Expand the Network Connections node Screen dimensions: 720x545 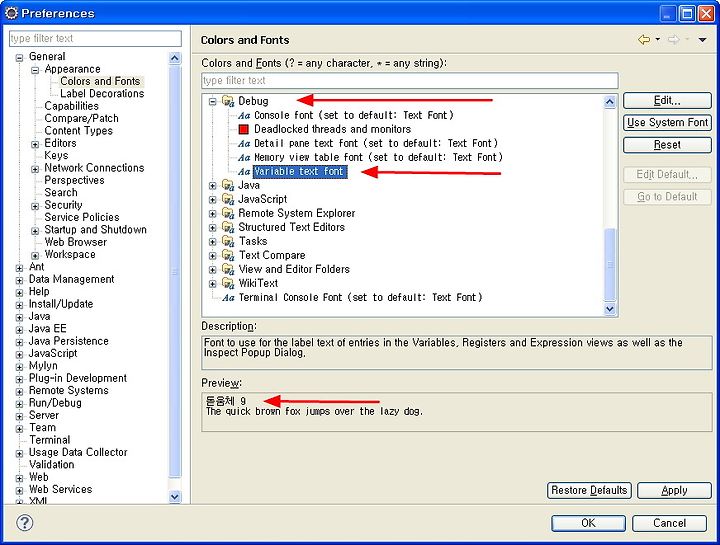35,169
